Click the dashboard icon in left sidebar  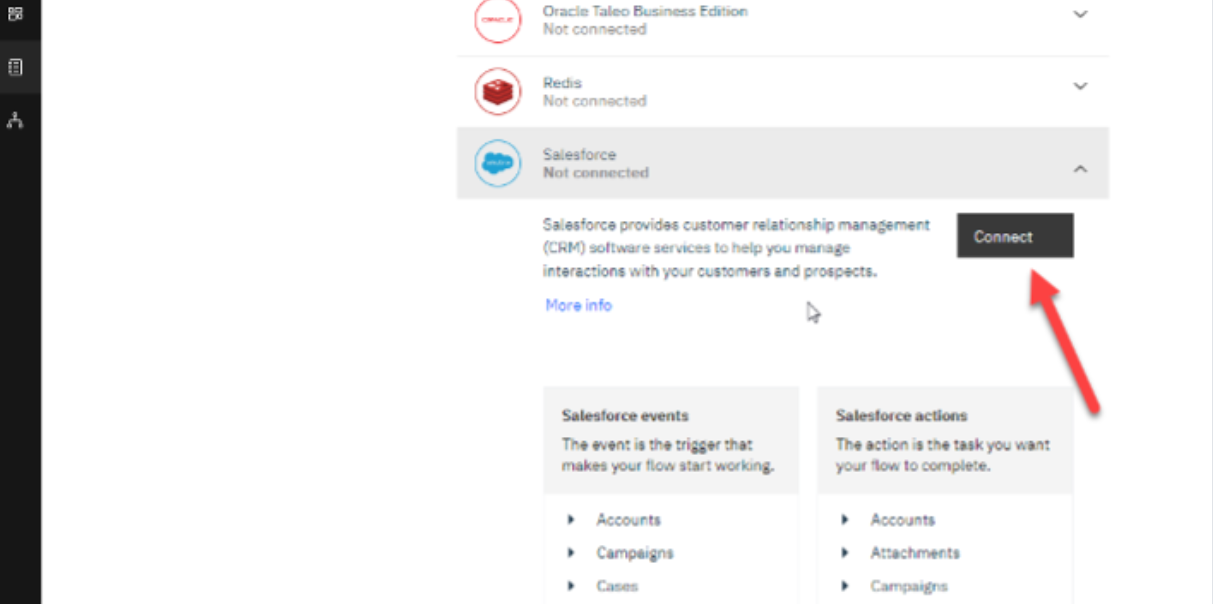15,14
